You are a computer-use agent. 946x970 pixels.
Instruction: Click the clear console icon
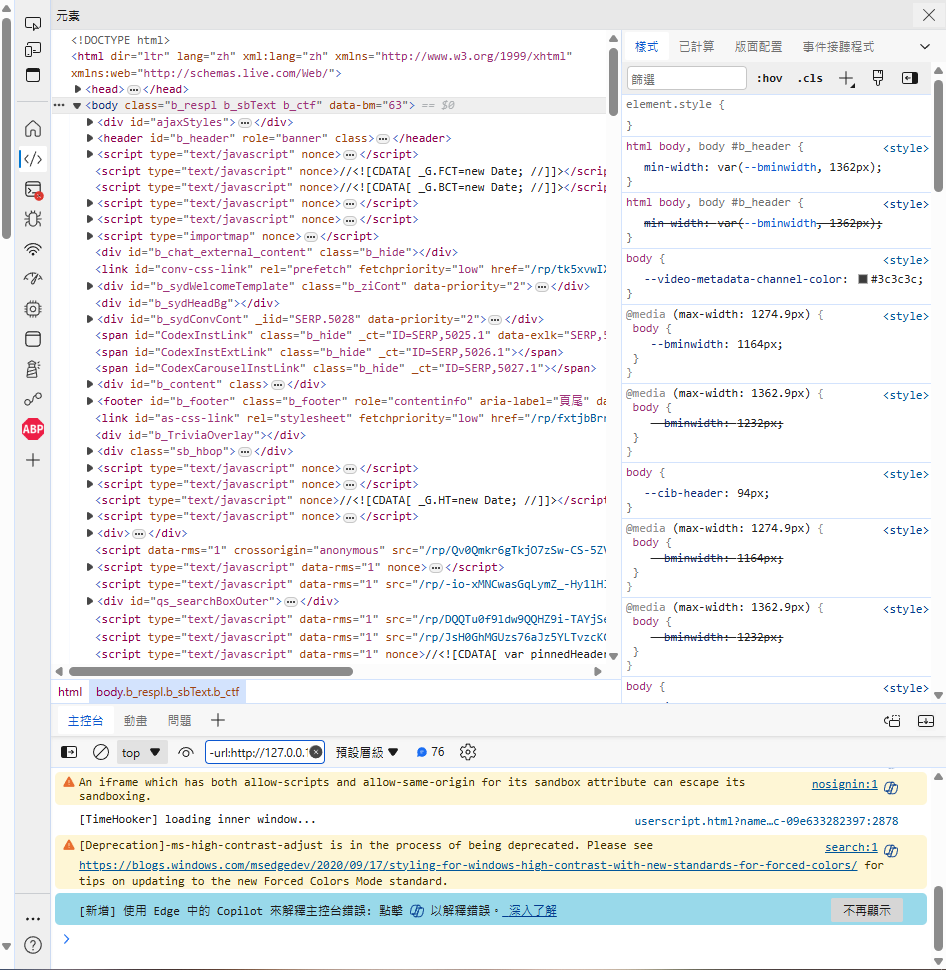(101, 752)
